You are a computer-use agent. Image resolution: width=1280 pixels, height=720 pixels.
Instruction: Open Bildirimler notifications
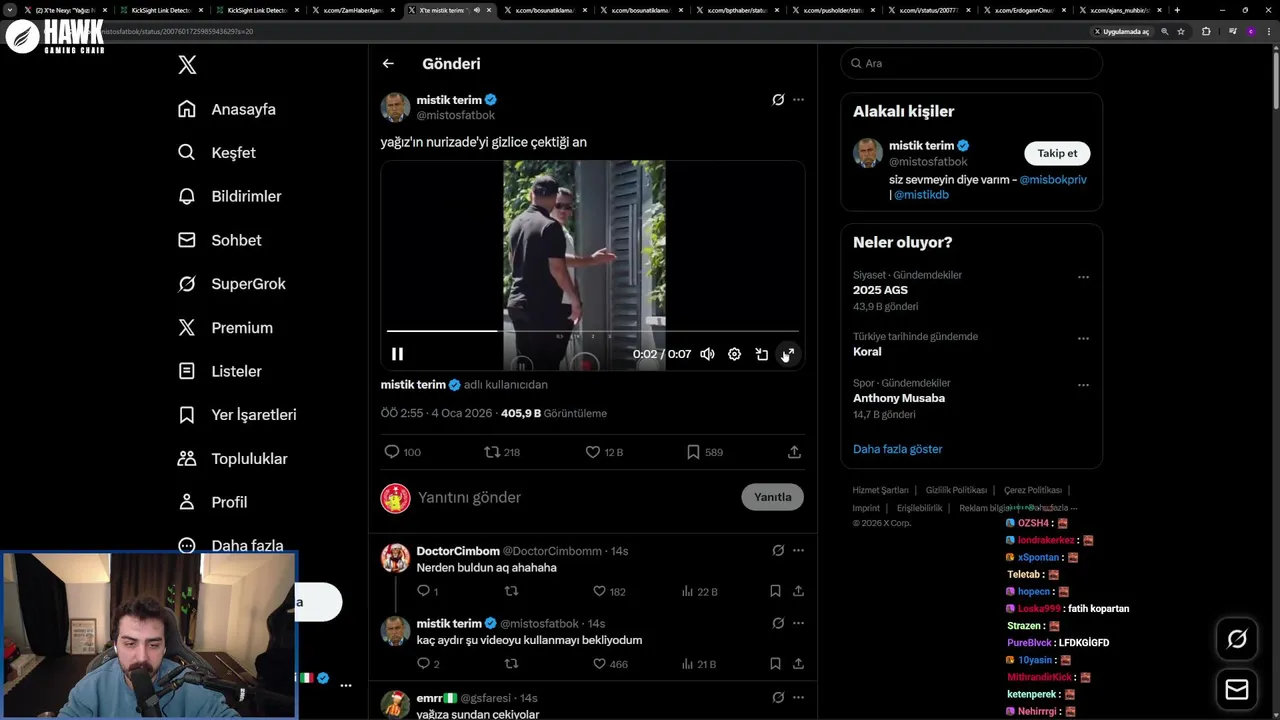tap(230, 196)
